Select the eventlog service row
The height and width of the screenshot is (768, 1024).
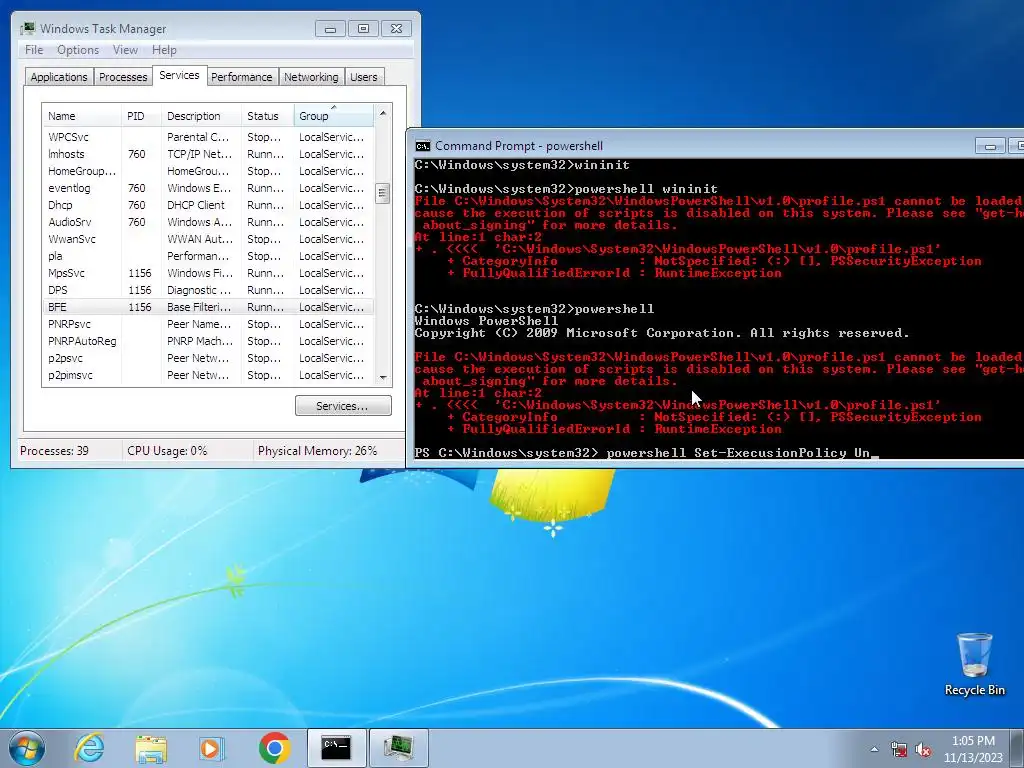[x=208, y=188]
